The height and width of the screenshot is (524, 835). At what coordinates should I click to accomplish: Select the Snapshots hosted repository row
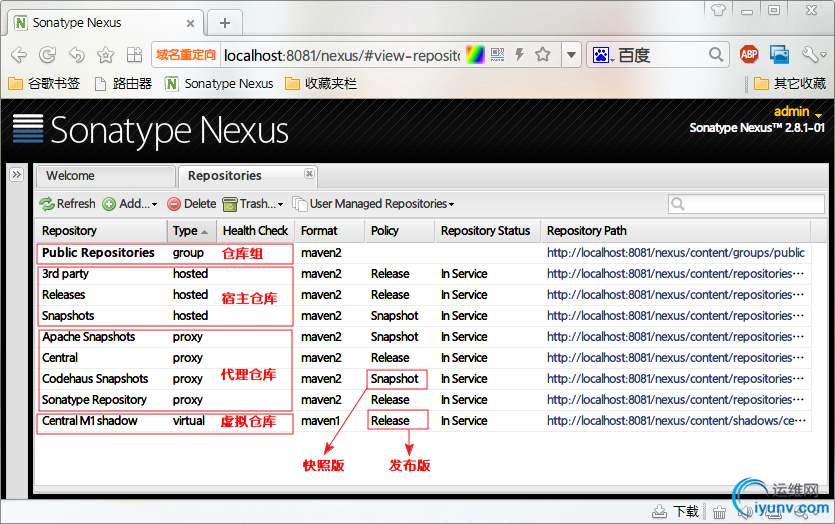pyautogui.click(x=423, y=316)
